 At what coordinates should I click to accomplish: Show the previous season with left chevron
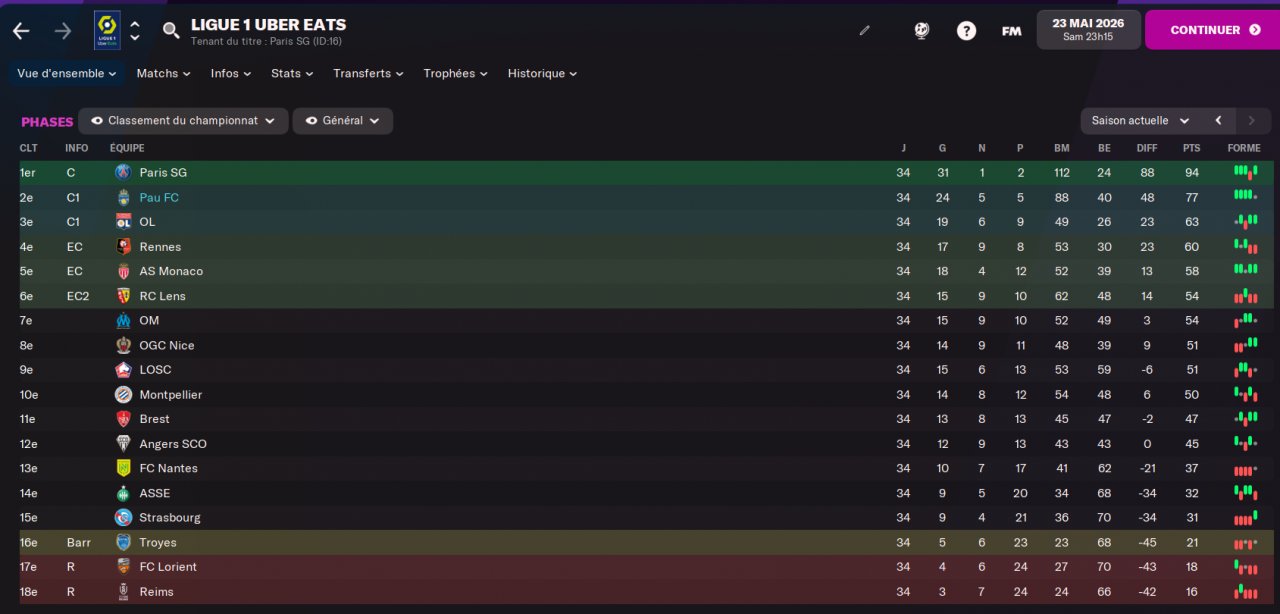click(1218, 121)
